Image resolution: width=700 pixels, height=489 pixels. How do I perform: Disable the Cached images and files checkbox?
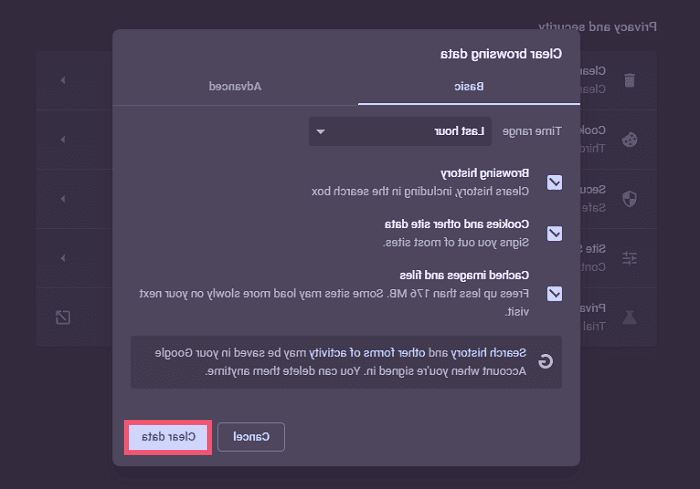(555, 293)
